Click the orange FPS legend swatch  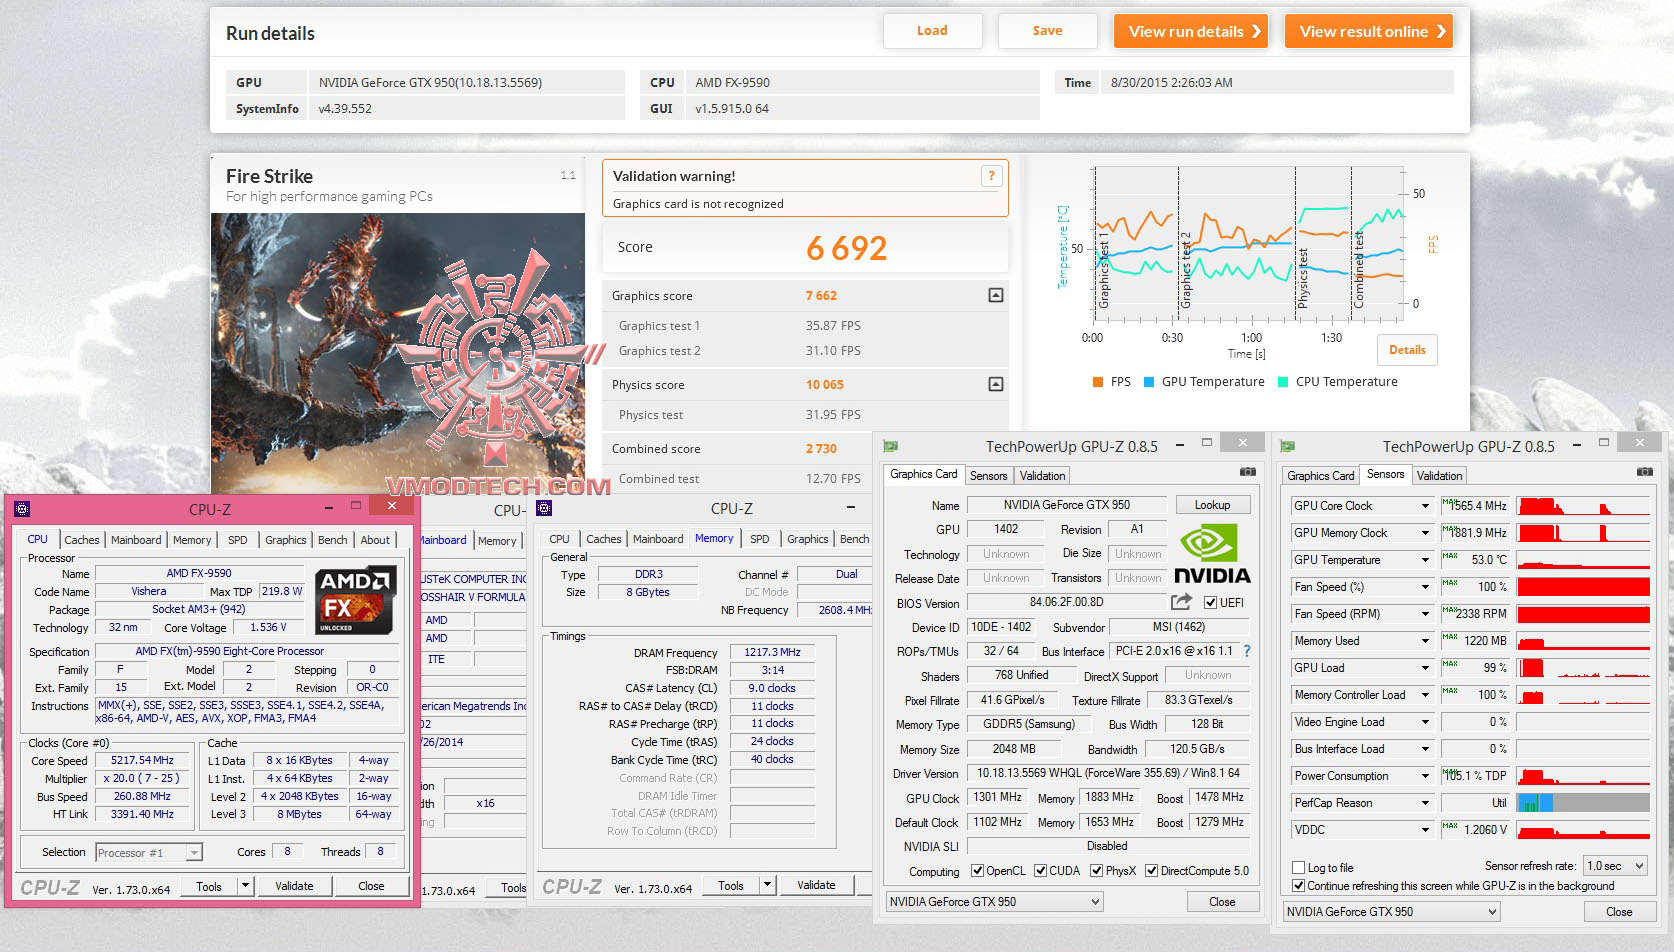[1097, 382]
